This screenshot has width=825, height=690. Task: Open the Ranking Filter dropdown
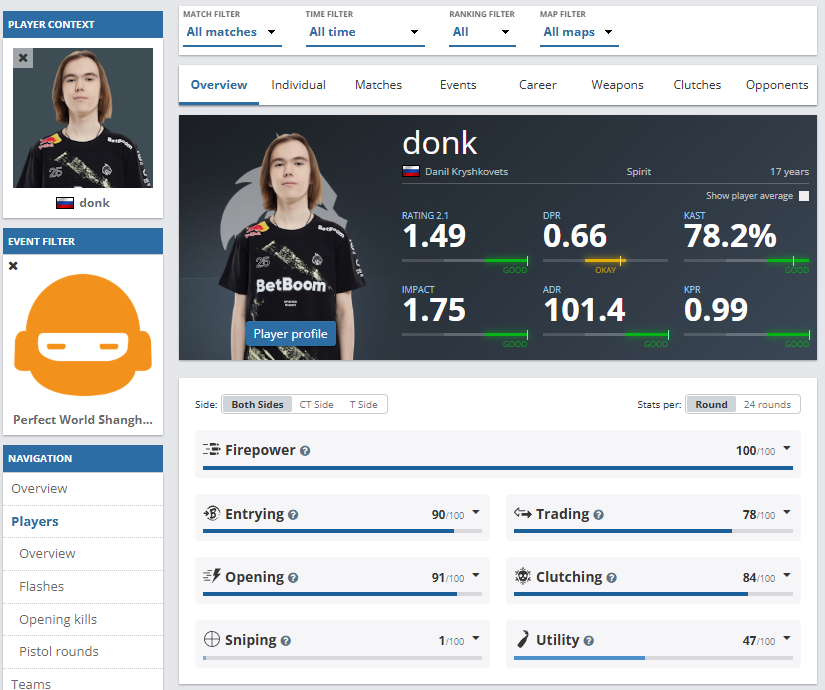[x=482, y=32]
